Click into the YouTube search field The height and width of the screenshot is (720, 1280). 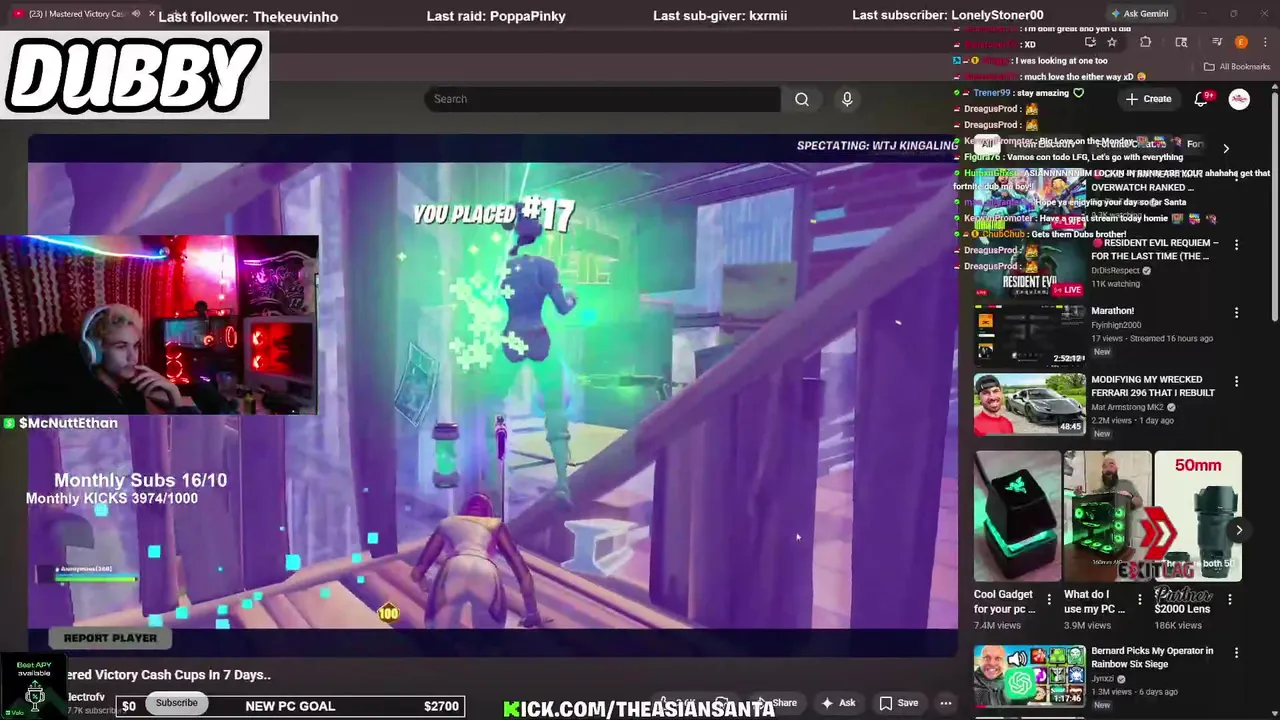click(603, 99)
